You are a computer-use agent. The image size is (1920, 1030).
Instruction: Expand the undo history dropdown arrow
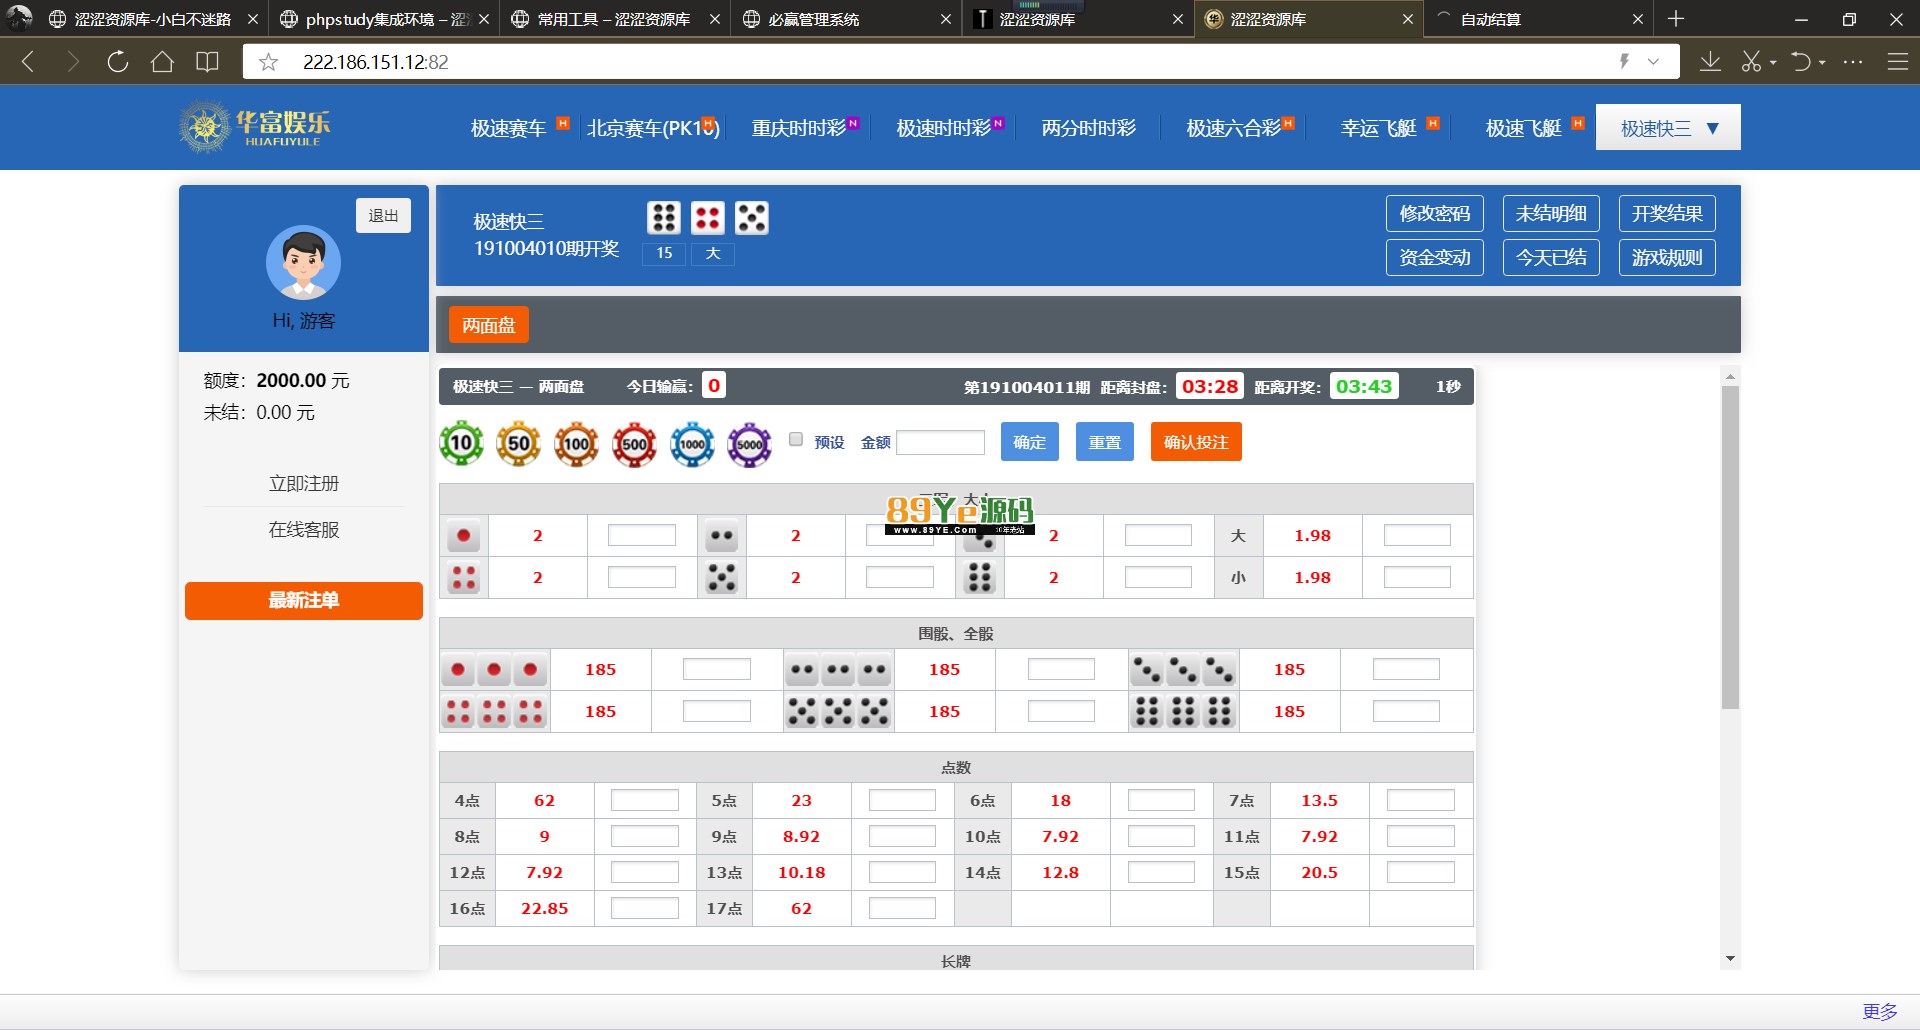1822,62
